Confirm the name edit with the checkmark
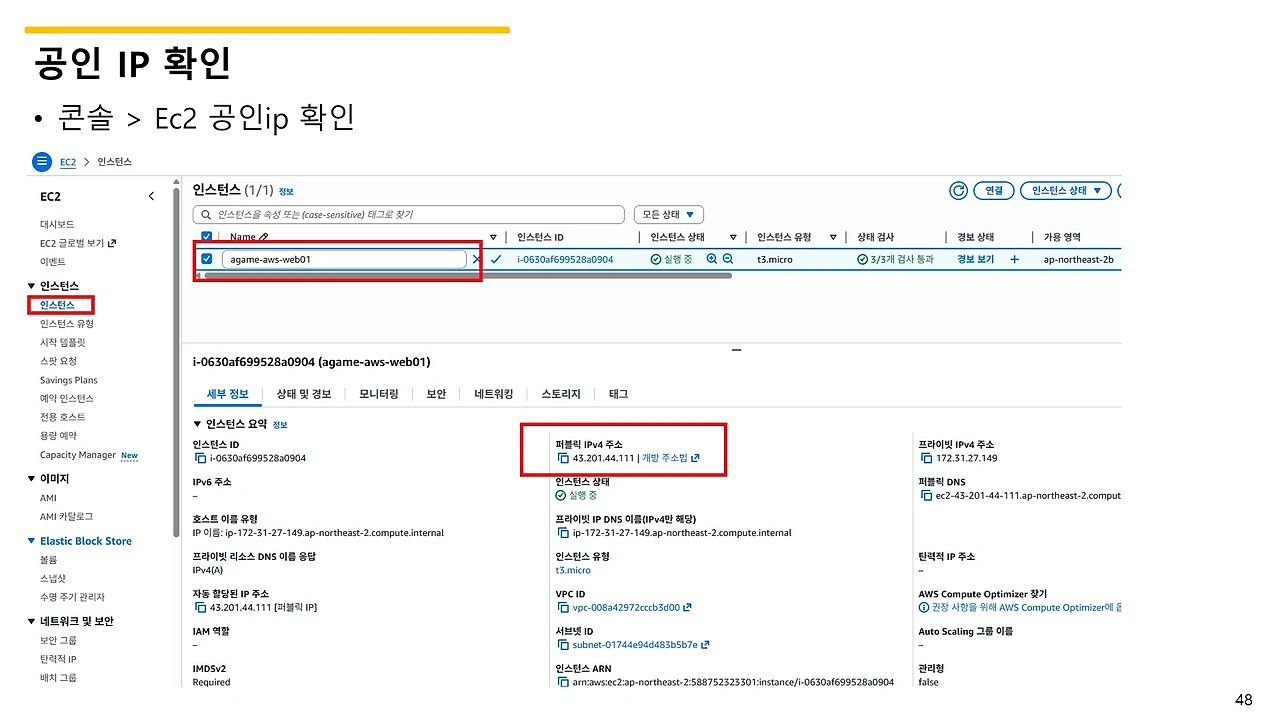Image resolution: width=1280 pixels, height=720 pixels. coord(496,259)
